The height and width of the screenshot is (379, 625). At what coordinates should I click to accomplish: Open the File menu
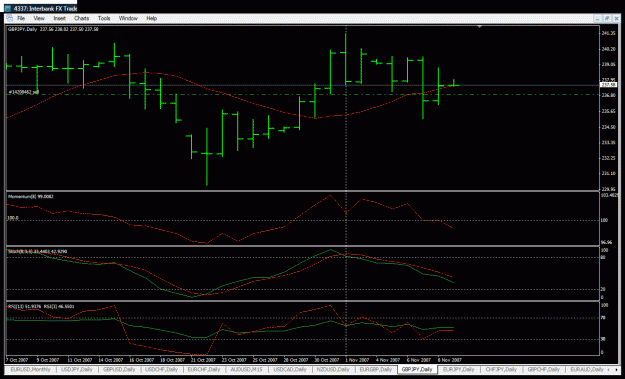tap(21, 18)
